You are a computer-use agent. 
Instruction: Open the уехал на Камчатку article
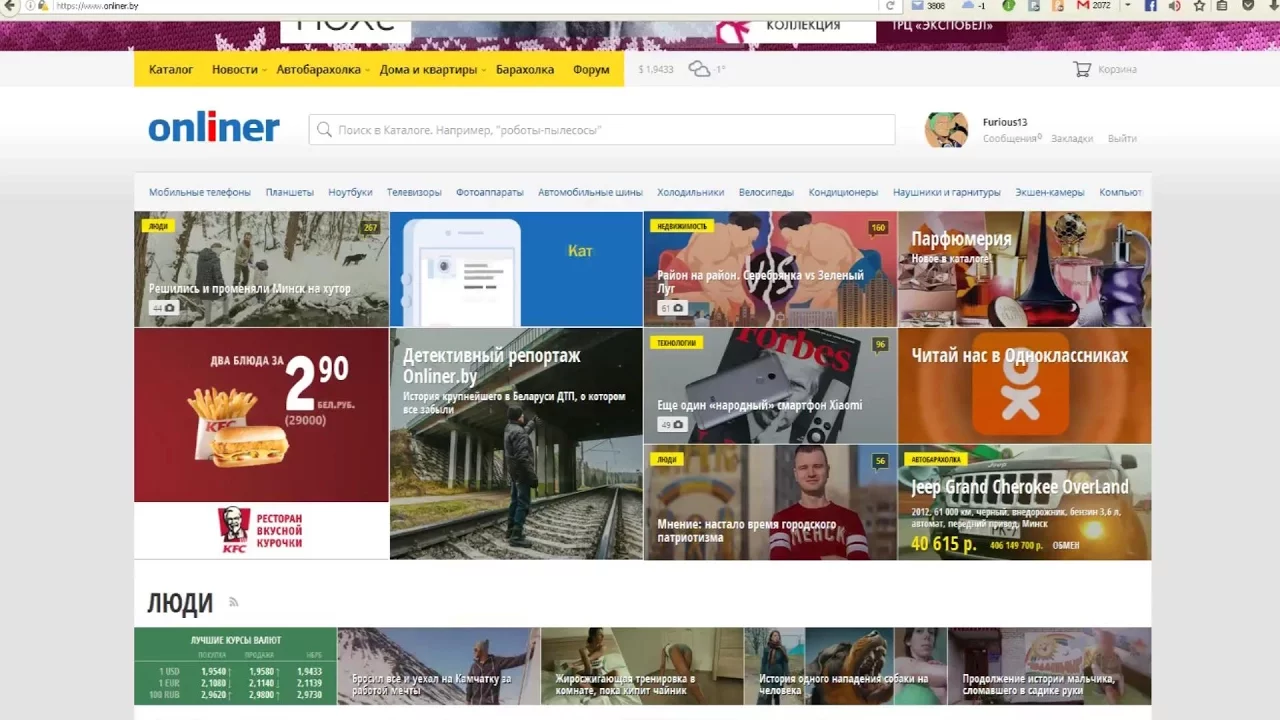point(439,666)
